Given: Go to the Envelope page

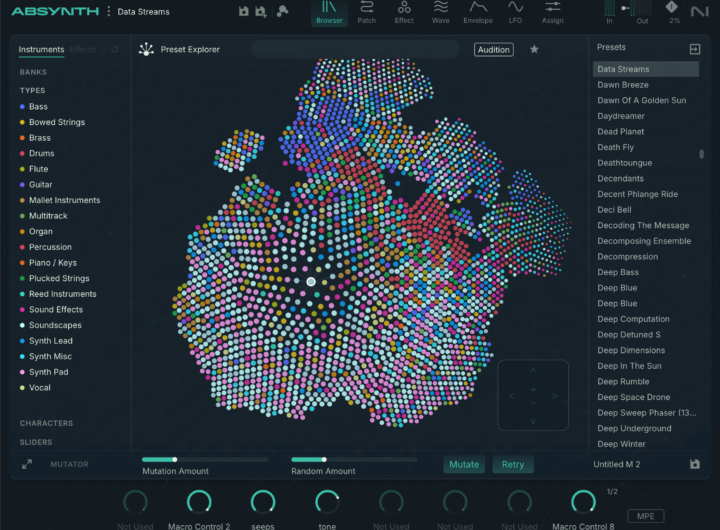Looking at the screenshot, I should pyautogui.click(x=477, y=12).
